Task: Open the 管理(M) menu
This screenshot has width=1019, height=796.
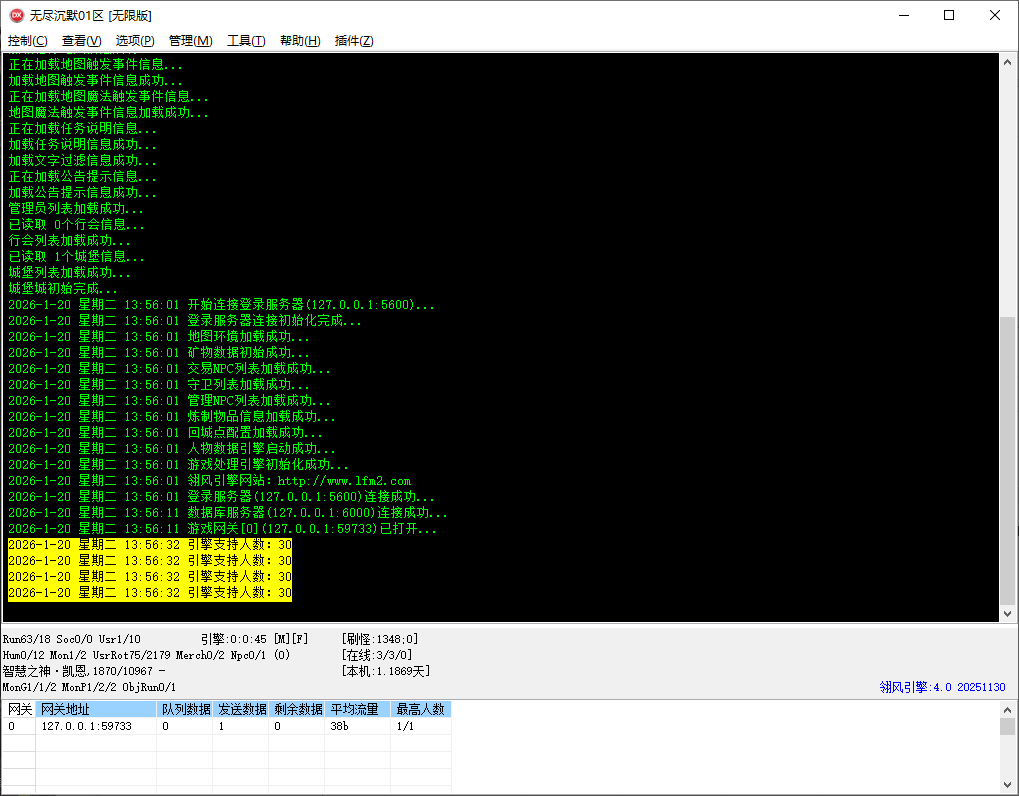Action: [190, 41]
